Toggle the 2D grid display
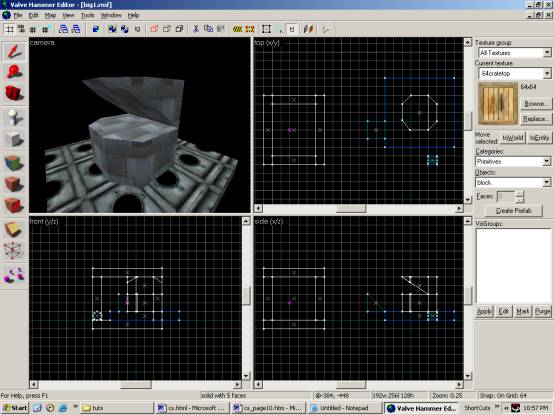This screenshot has height=415, width=554. (x=10, y=29)
